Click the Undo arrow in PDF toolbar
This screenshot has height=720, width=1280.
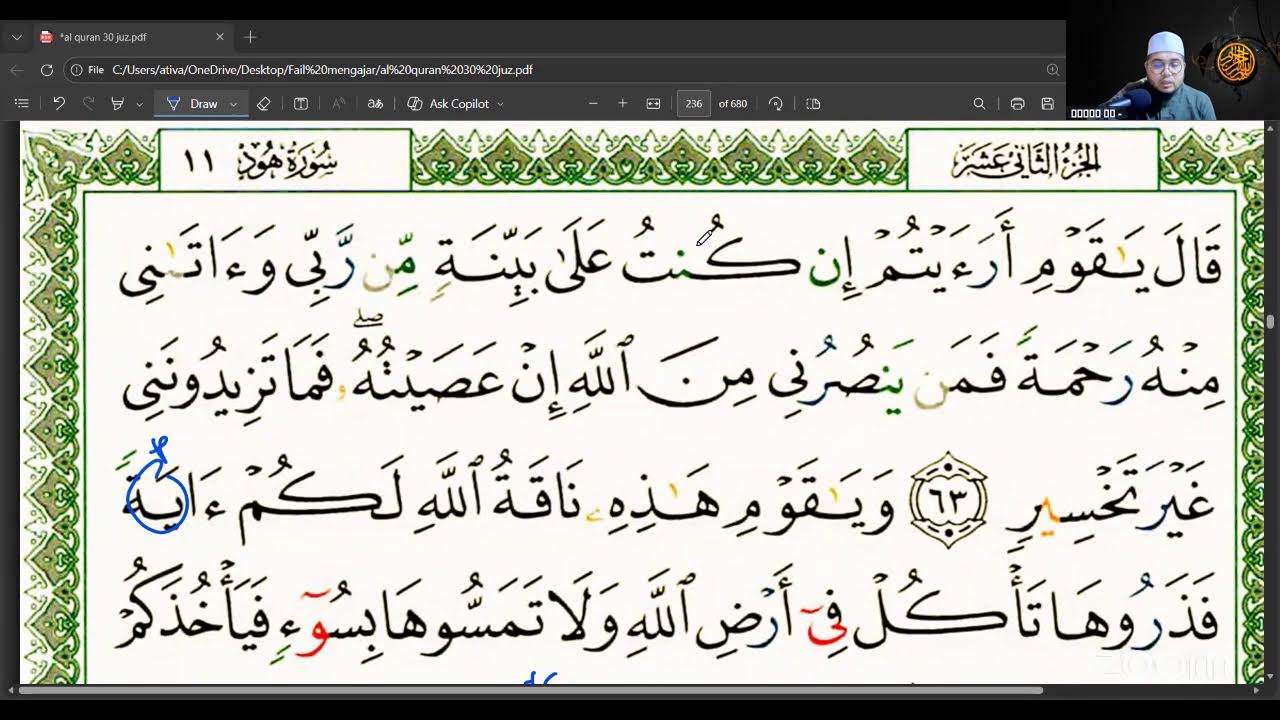pos(59,104)
